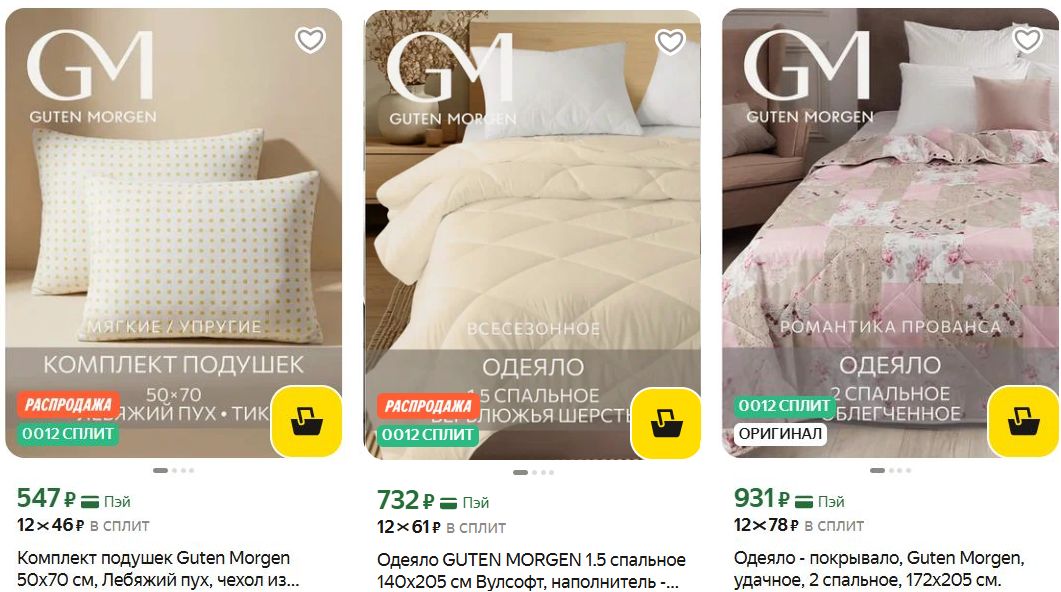Select image carousel dots under third card
Image resolution: width=1061 pixels, height=592 pixels.
(890, 470)
